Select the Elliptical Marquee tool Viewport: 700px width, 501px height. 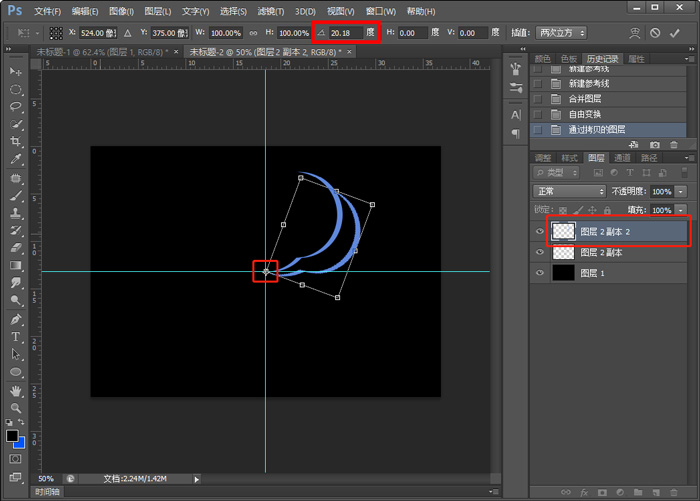(x=16, y=89)
